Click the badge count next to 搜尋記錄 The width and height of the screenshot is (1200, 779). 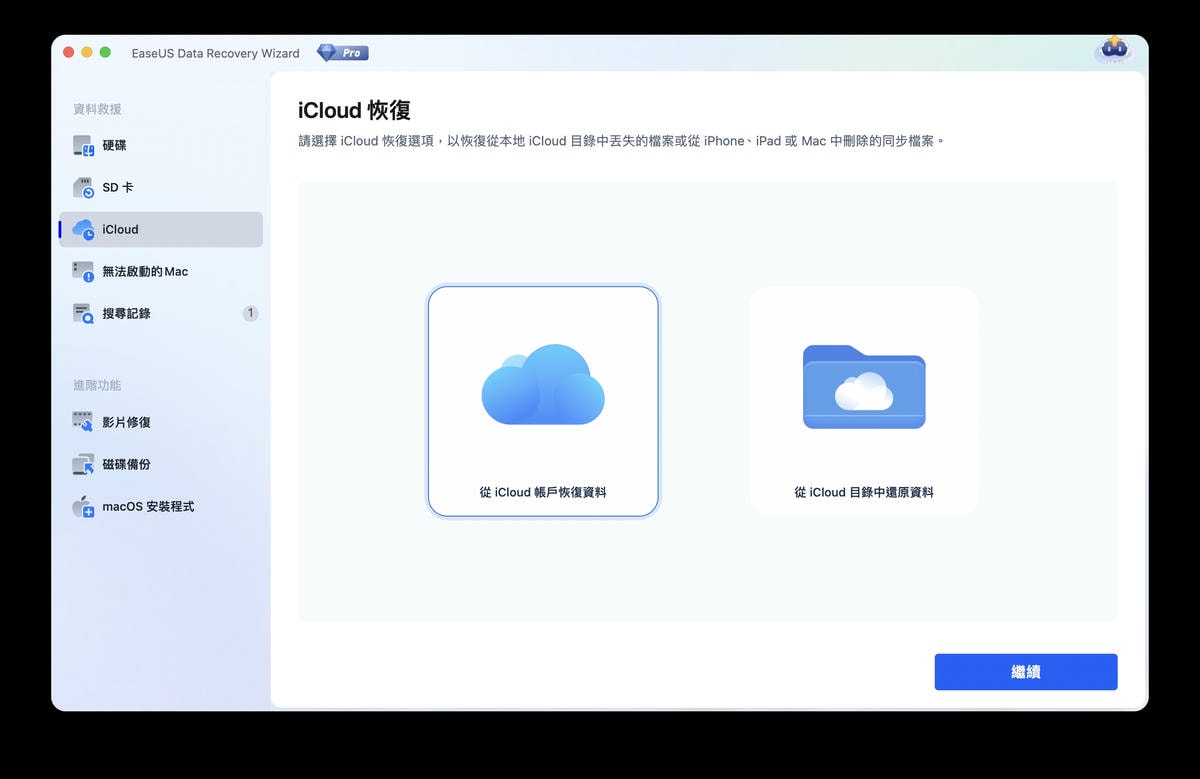click(250, 314)
